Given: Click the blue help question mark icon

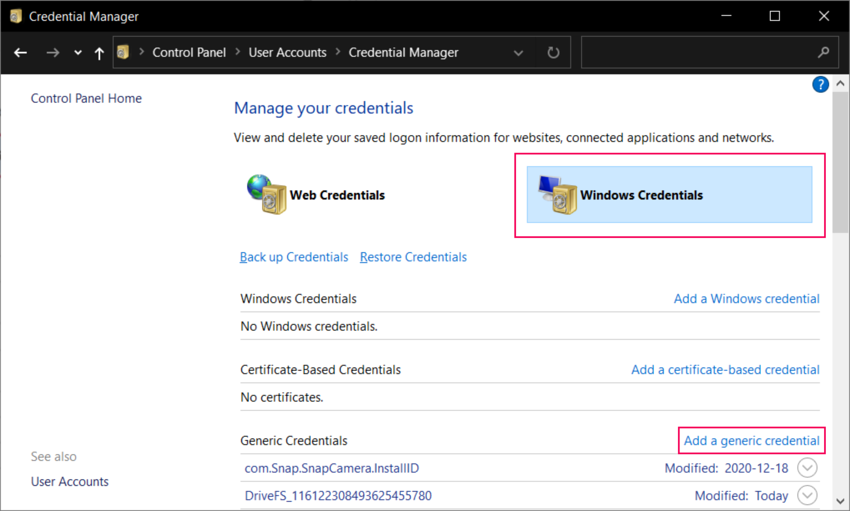Looking at the screenshot, I should pyautogui.click(x=821, y=85).
